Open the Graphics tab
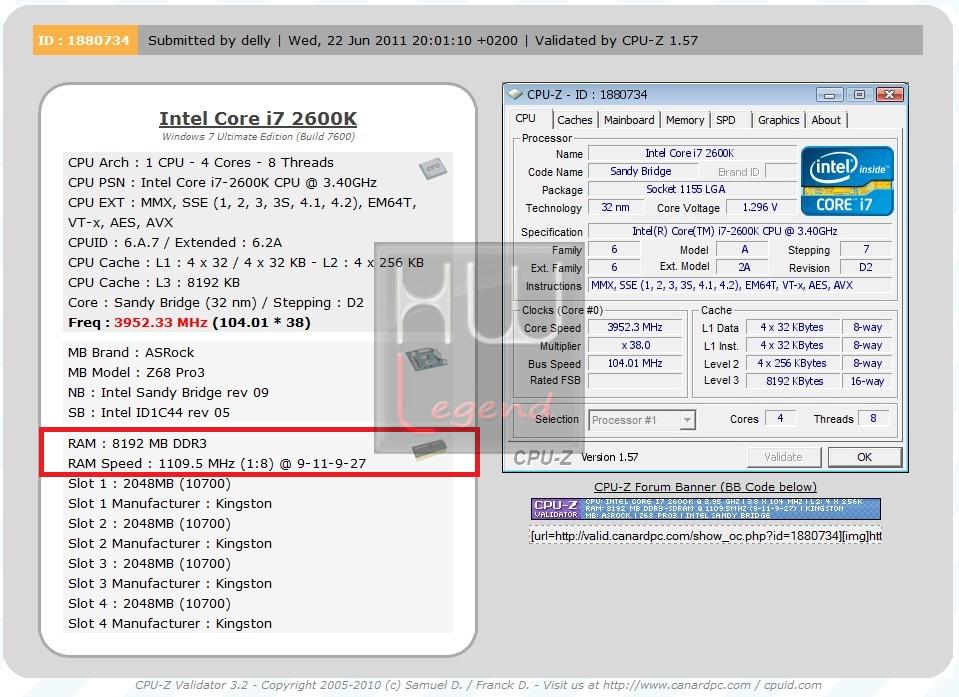The image size is (959, 697). 778,120
